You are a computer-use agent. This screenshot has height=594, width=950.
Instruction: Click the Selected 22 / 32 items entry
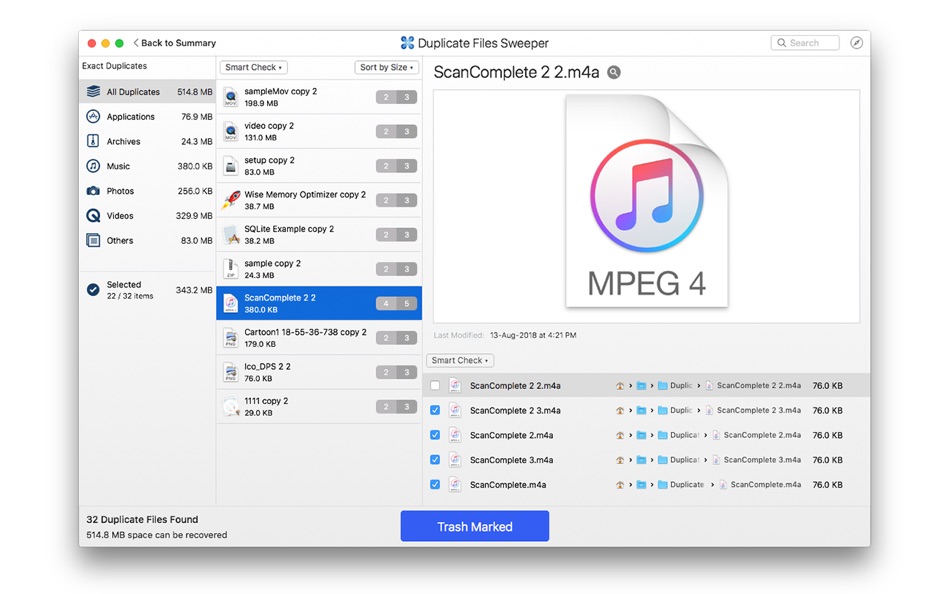pyautogui.click(x=148, y=290)
